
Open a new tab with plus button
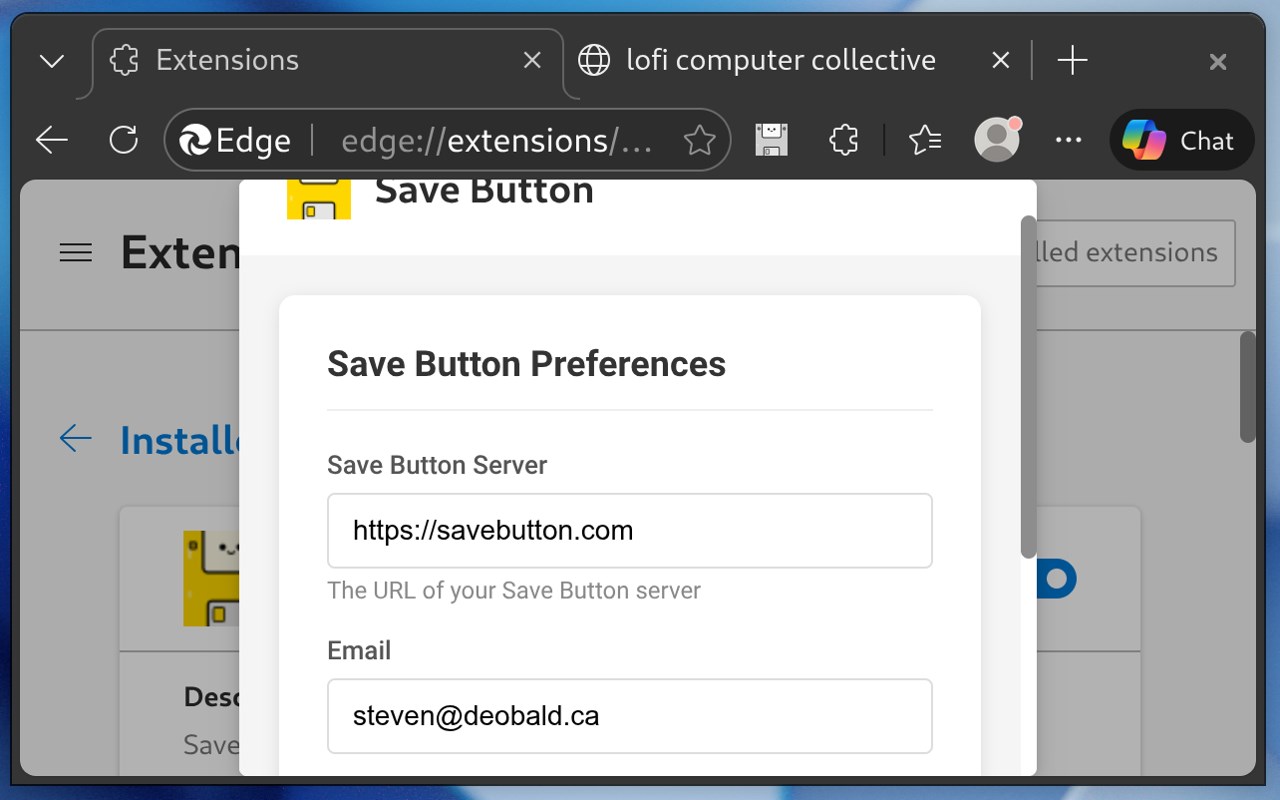[x=1072, y=61]
